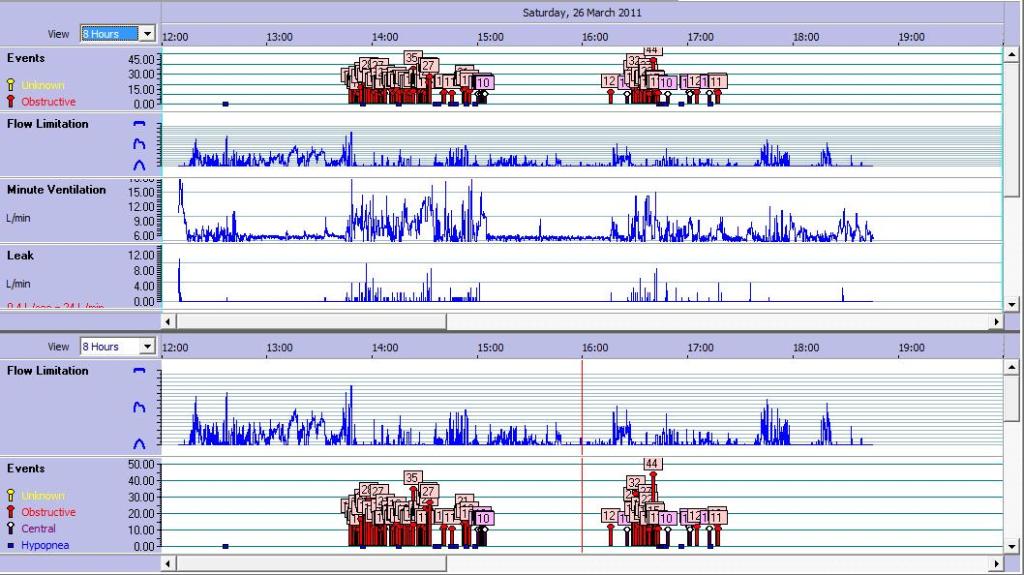Click the Unknown event icon in bottom legend
Image resolution: width=1024 pixels, height=575 pixels.
pyautogui.click(x=11, y=496)
